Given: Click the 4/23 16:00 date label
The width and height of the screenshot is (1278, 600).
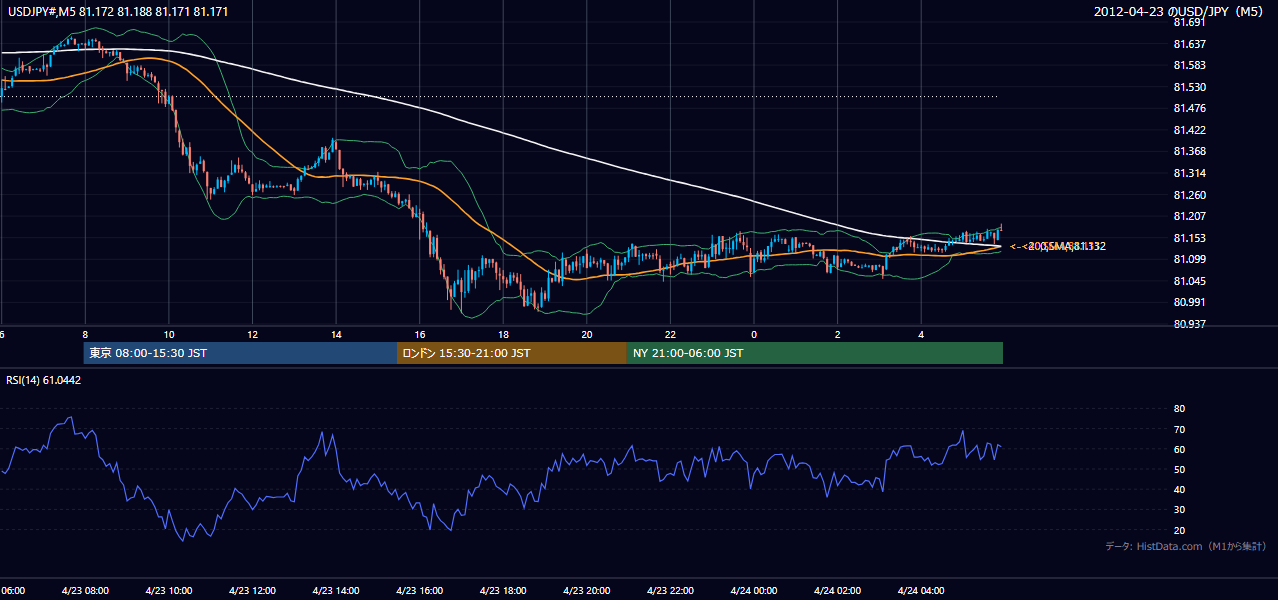Looking at the screenshot, I should pyautogui.click(x=420, y=590).
